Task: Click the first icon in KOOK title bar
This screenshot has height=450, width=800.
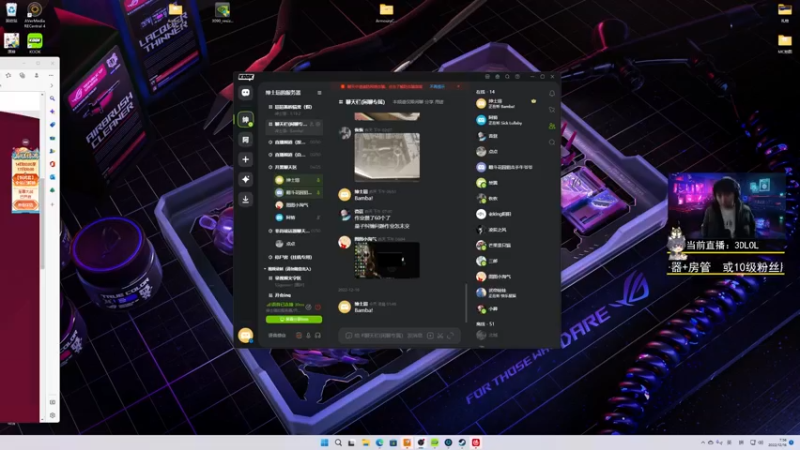Action: coord(487,77)
